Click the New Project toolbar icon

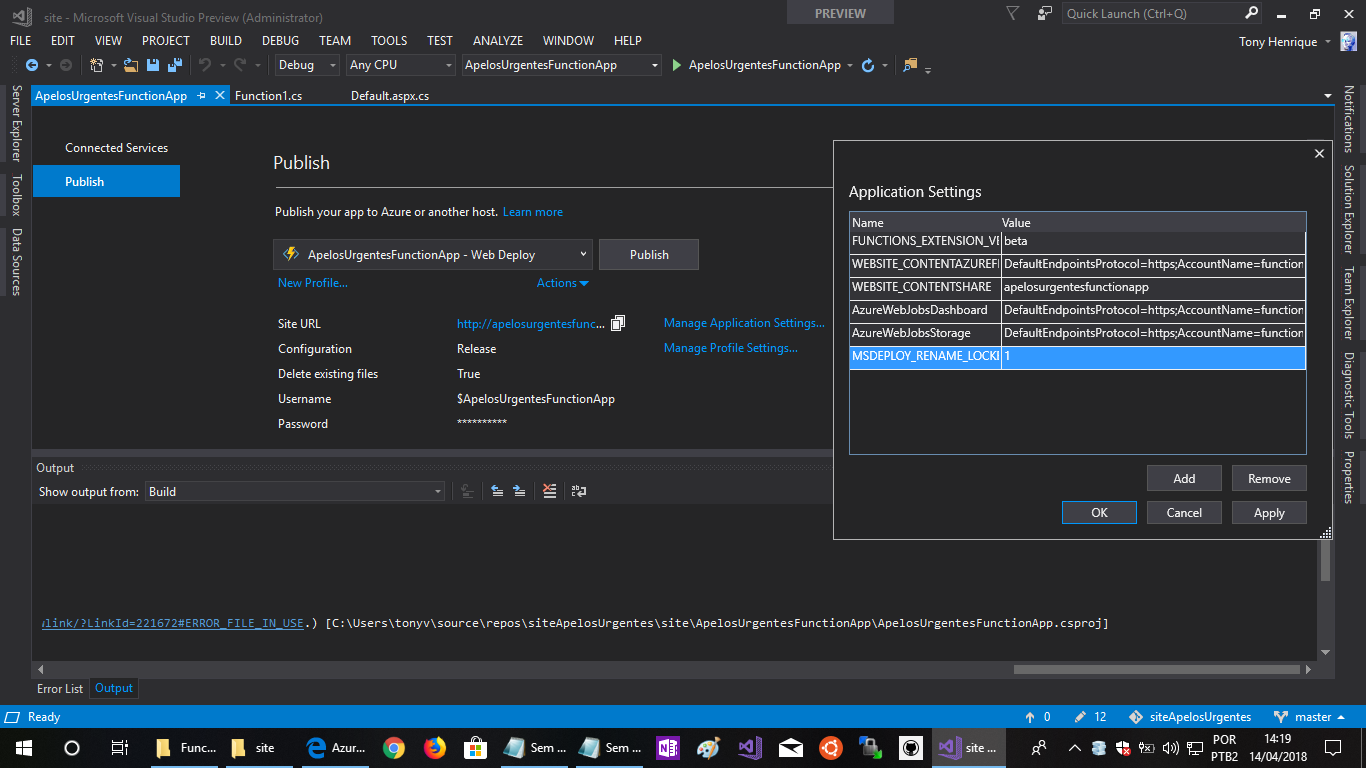(x=97, y=65)
